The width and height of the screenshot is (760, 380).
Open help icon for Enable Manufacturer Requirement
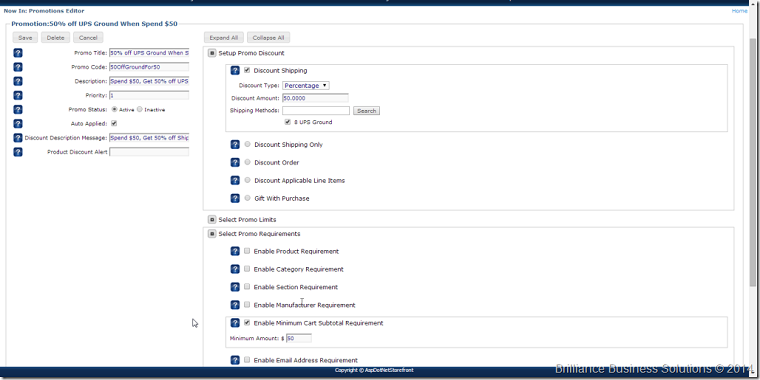[235, 305]
